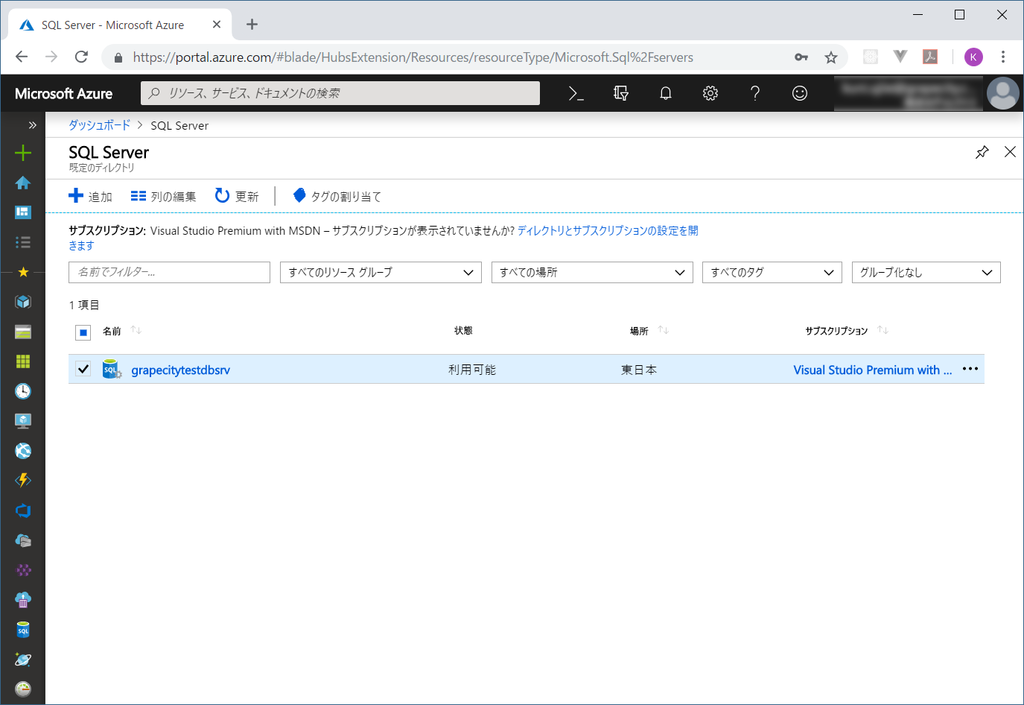This screenshot has height=705, width=1024.
Task: Go back with browser back arrow
Action: pos(22,57)
